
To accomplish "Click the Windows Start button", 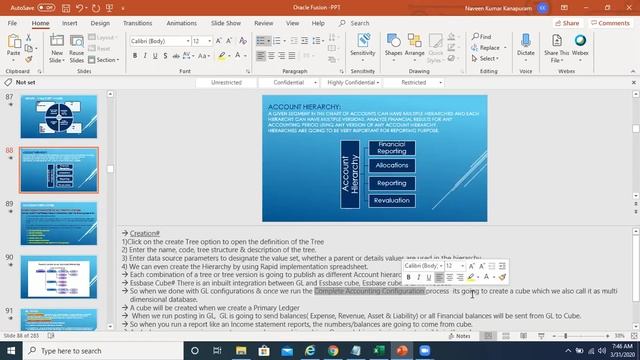I will (x=11, y=351).
